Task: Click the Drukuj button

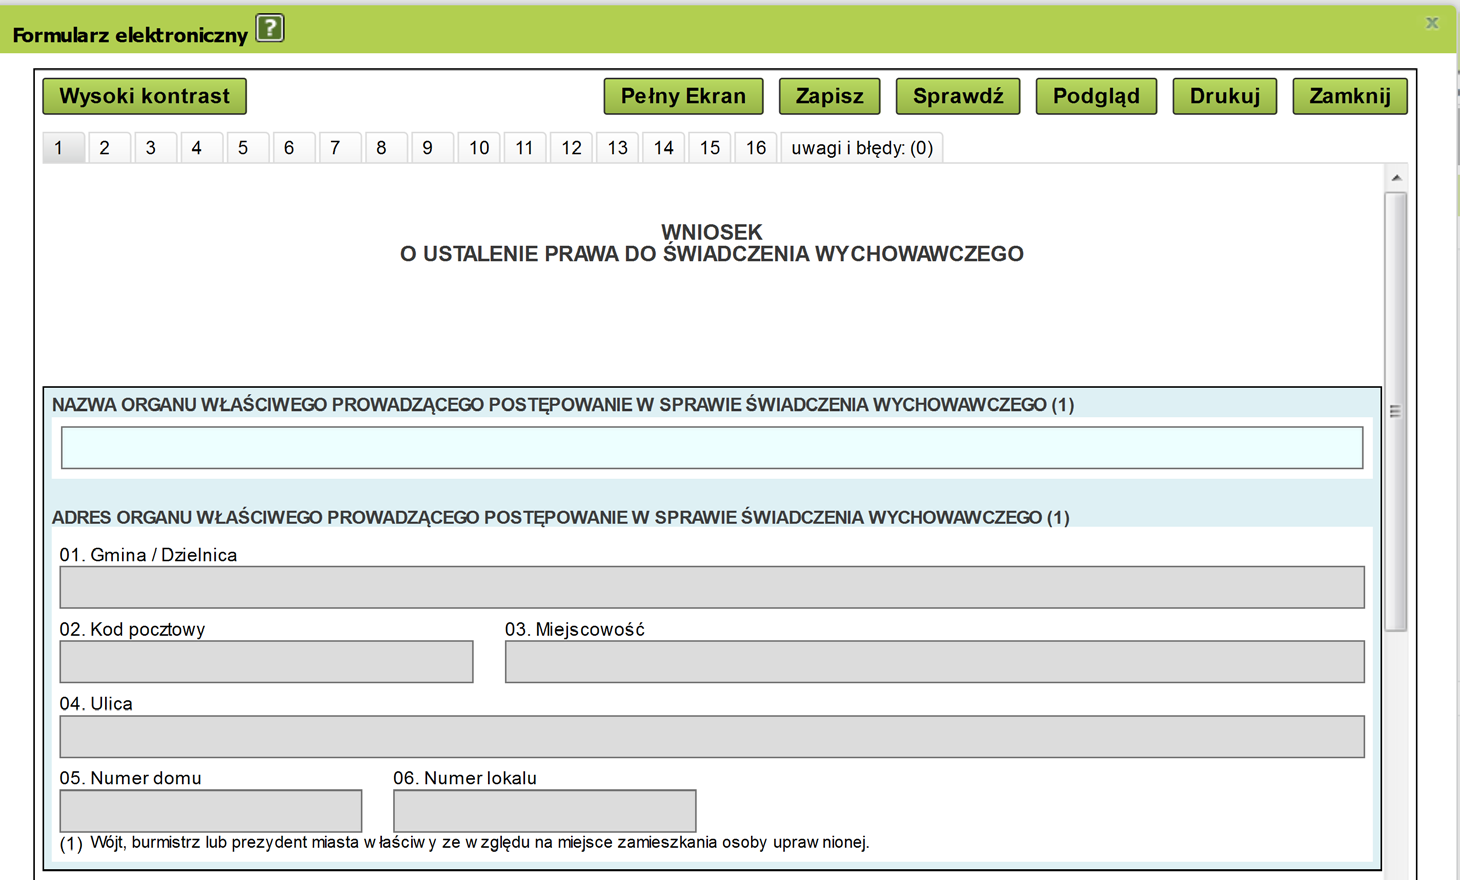Action: [1224, 96]
